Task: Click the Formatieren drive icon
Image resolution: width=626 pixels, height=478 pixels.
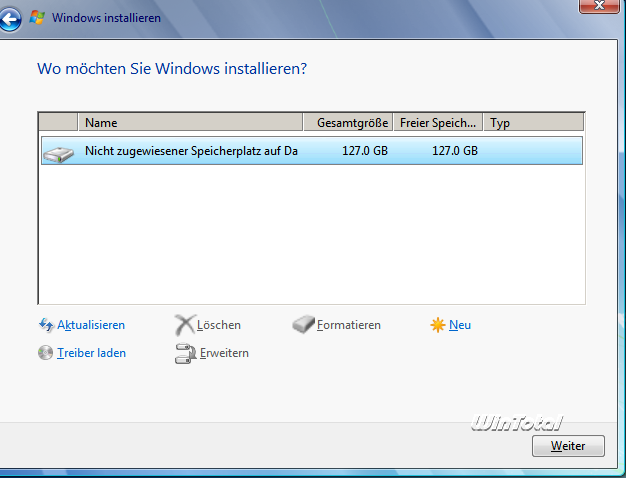Action: tap(303, 325)
